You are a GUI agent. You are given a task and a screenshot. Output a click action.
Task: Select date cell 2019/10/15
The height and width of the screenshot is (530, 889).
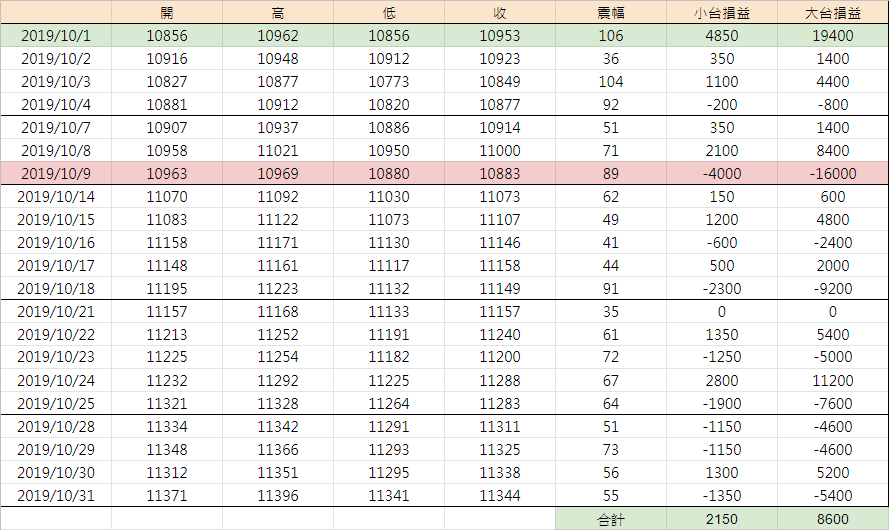tap(56, 219)
